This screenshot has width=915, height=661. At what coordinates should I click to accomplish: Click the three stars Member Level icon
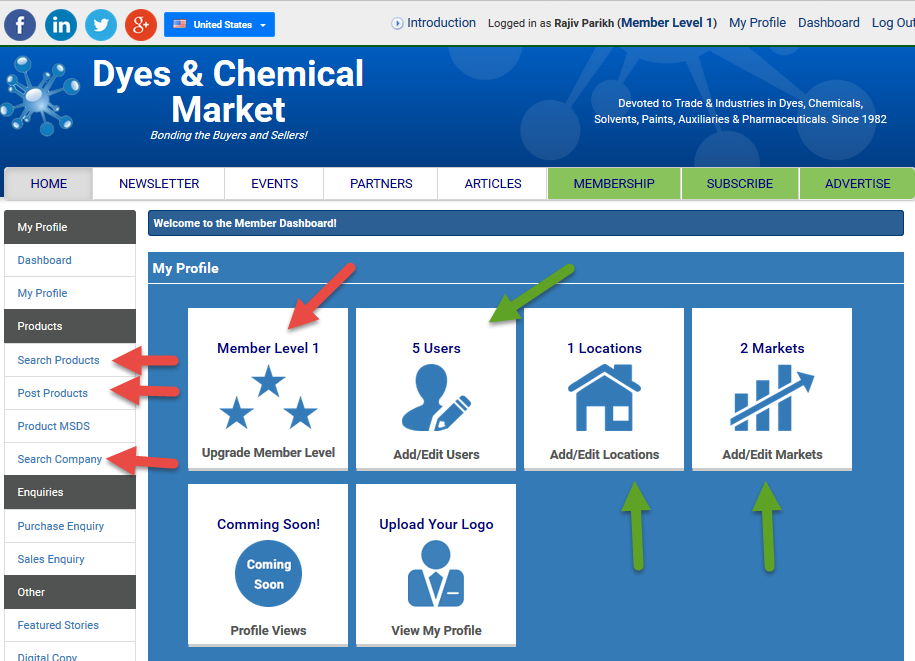click(268, 397)
